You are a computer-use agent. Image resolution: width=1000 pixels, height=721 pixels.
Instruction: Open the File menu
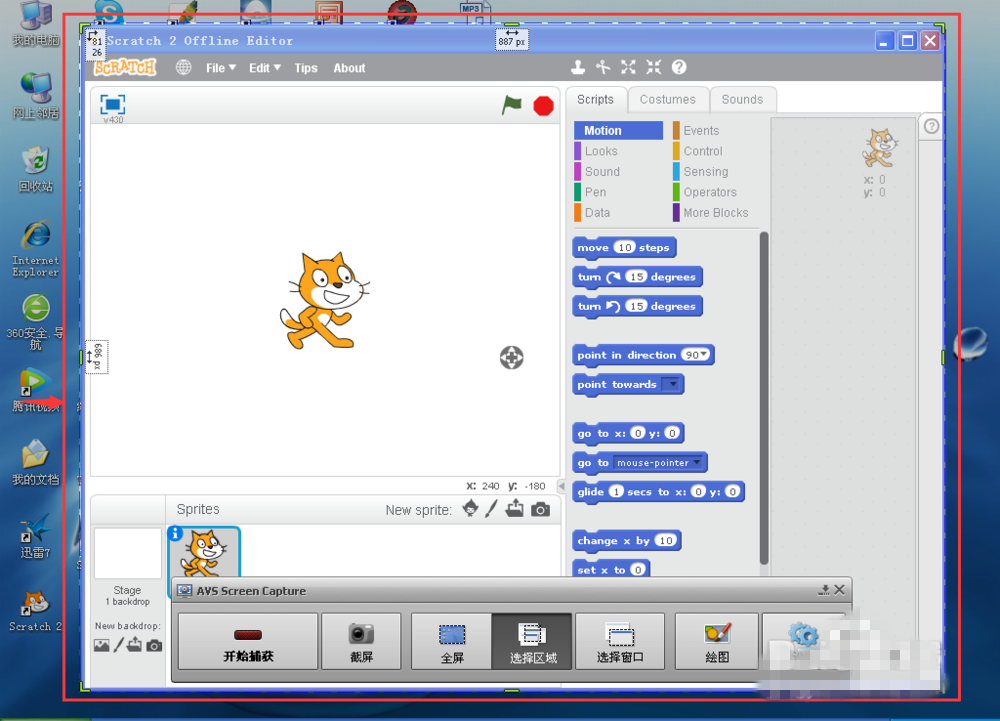click(220, 68)
